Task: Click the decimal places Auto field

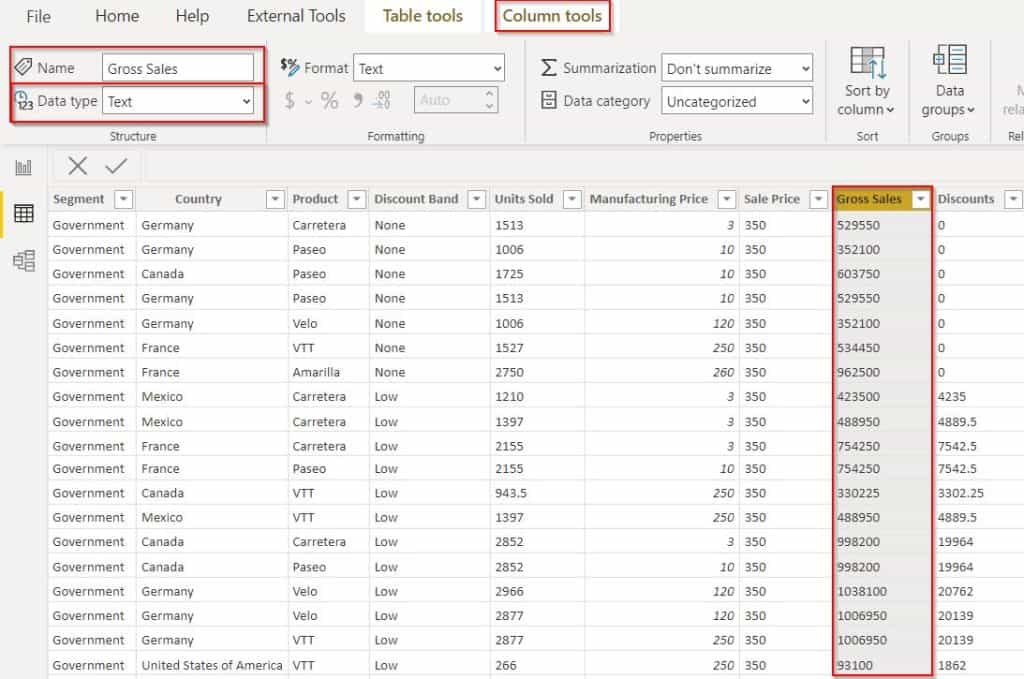Action: click(456, 100)
